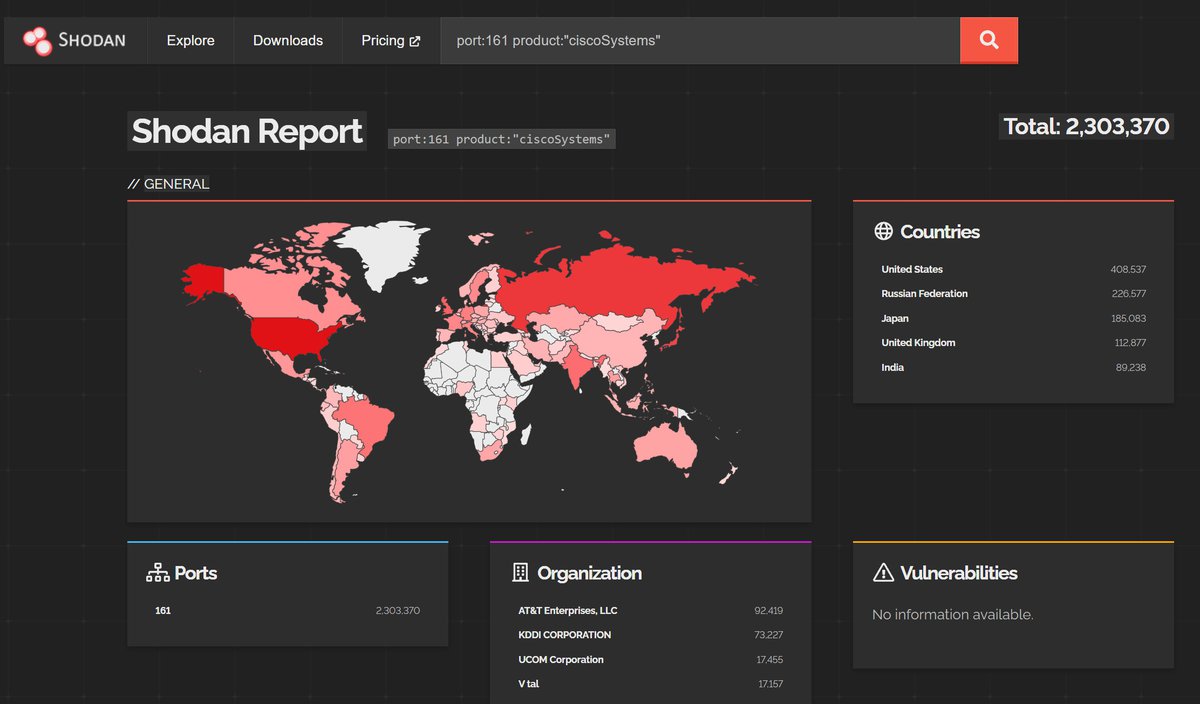This screenshot has width=1200, height=704.
Task: Click the network icon beside Ports
Action: (x=157, y=573)
